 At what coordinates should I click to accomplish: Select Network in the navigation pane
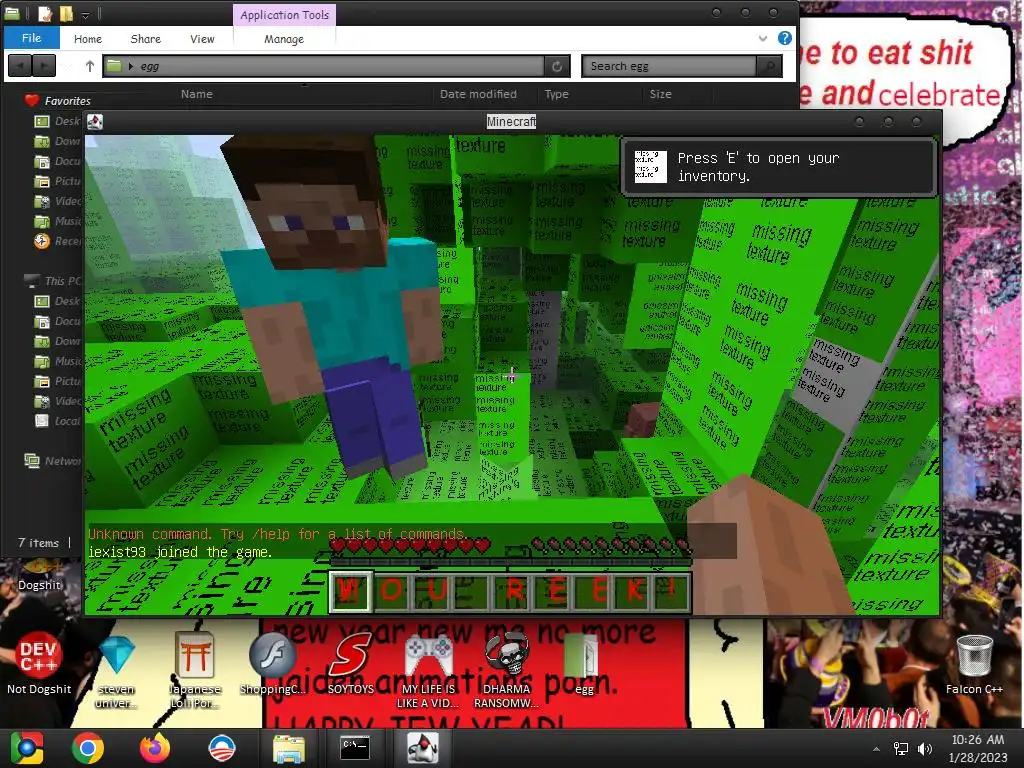pyautogui.click(x=52, y=461)
